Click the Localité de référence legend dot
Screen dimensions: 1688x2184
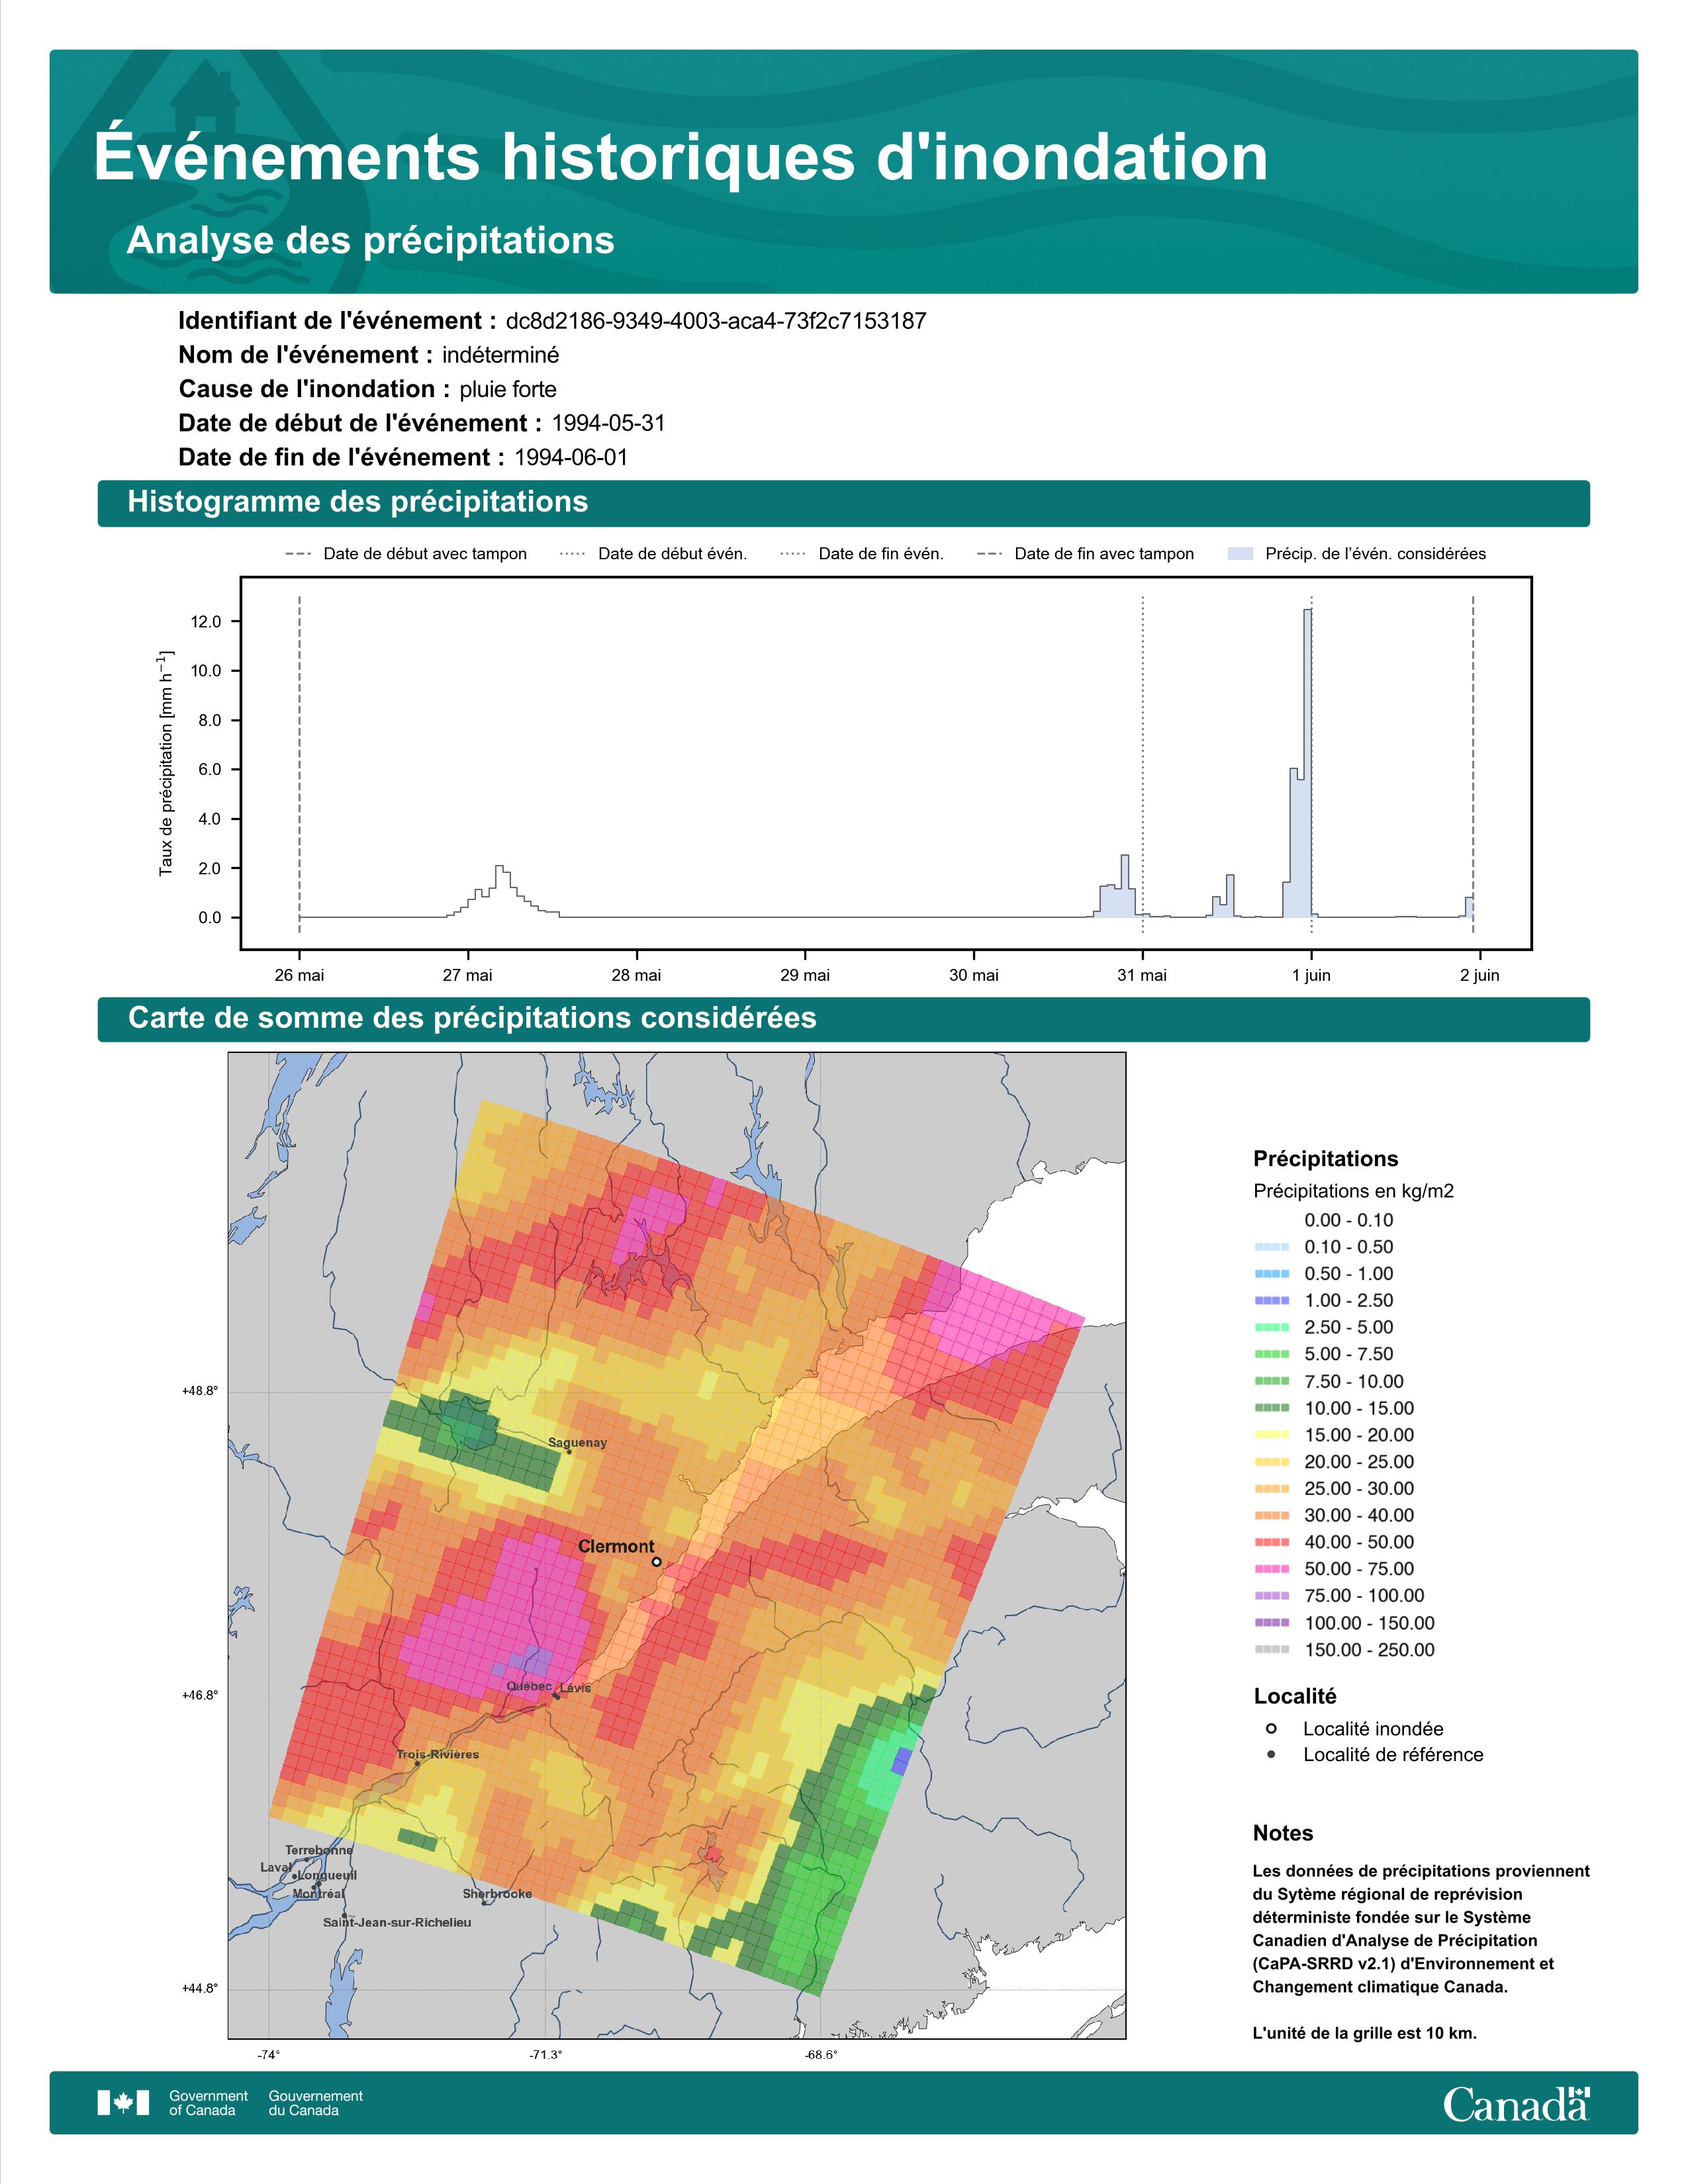pos(1271,1755)
